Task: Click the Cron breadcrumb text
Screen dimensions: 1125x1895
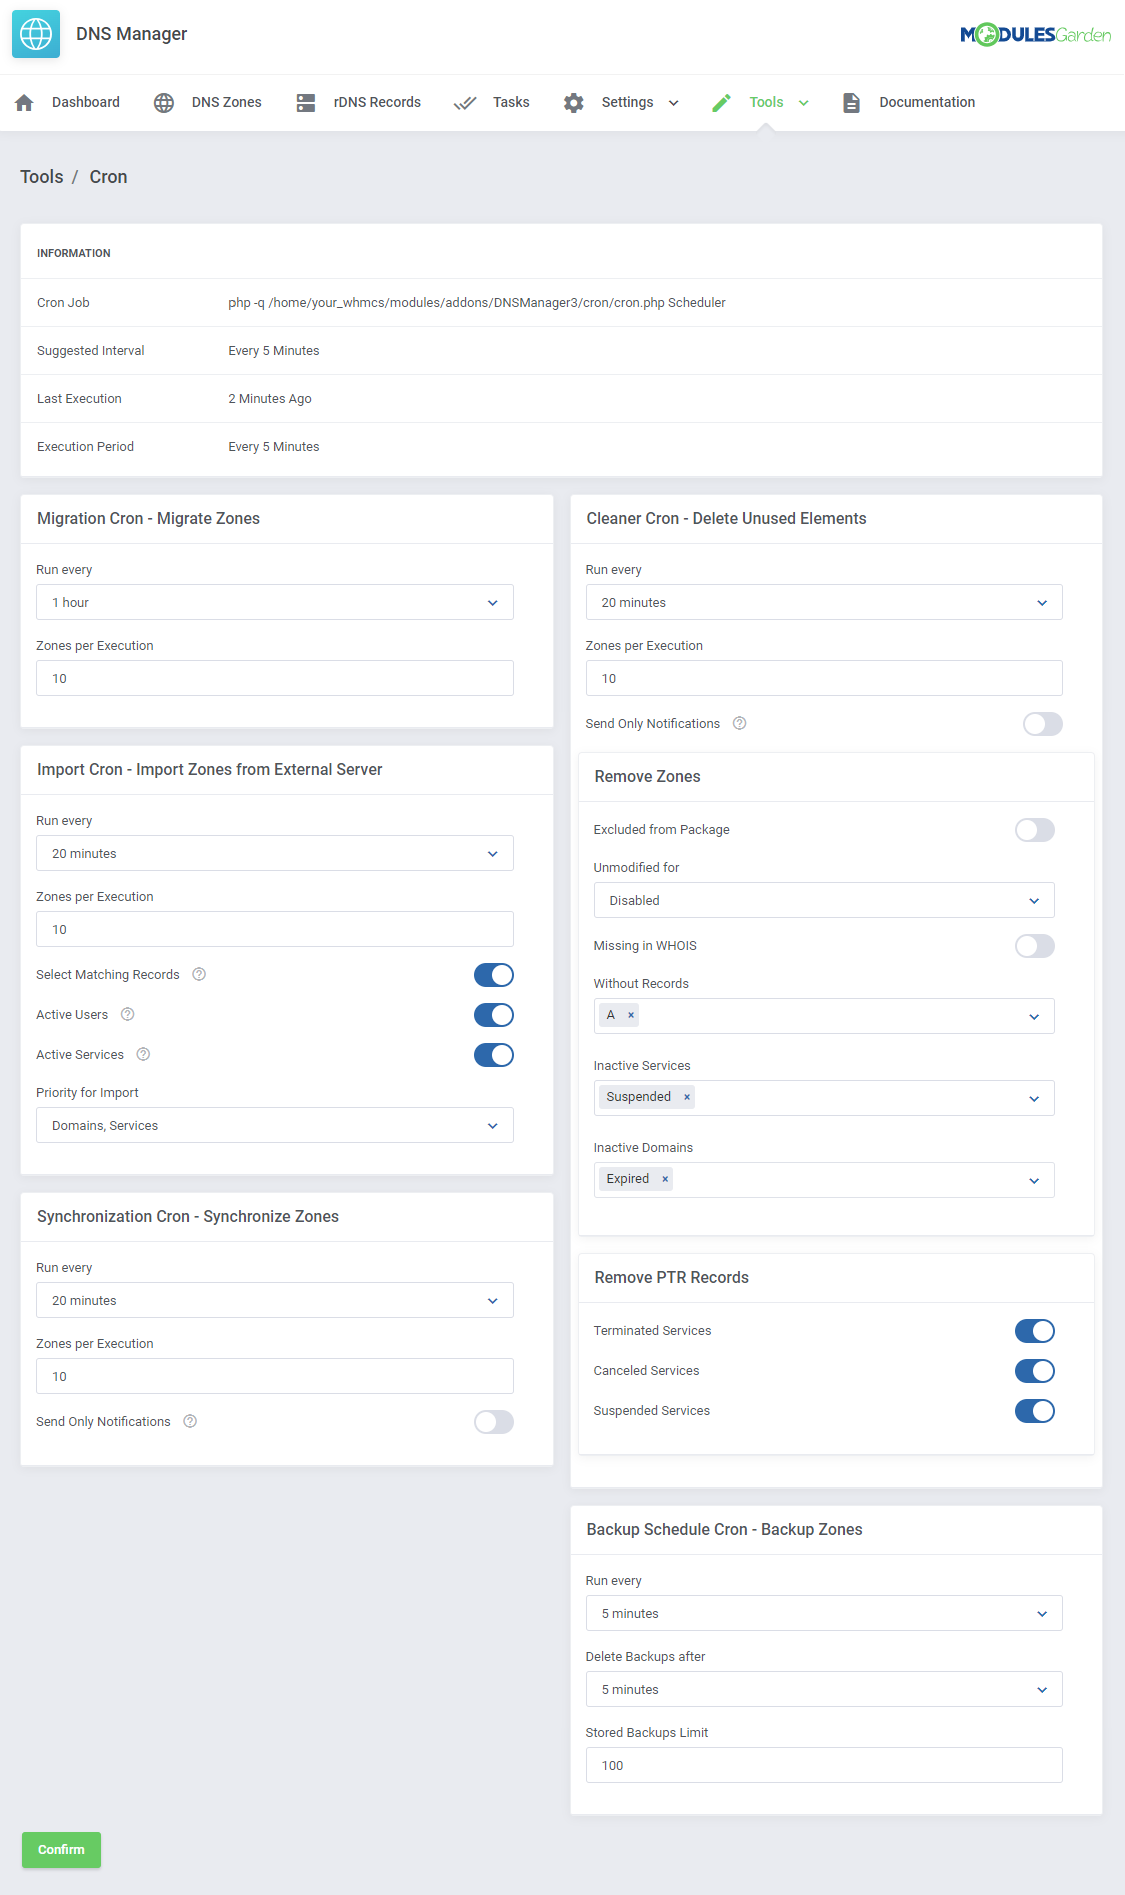Action: (108, 177)
